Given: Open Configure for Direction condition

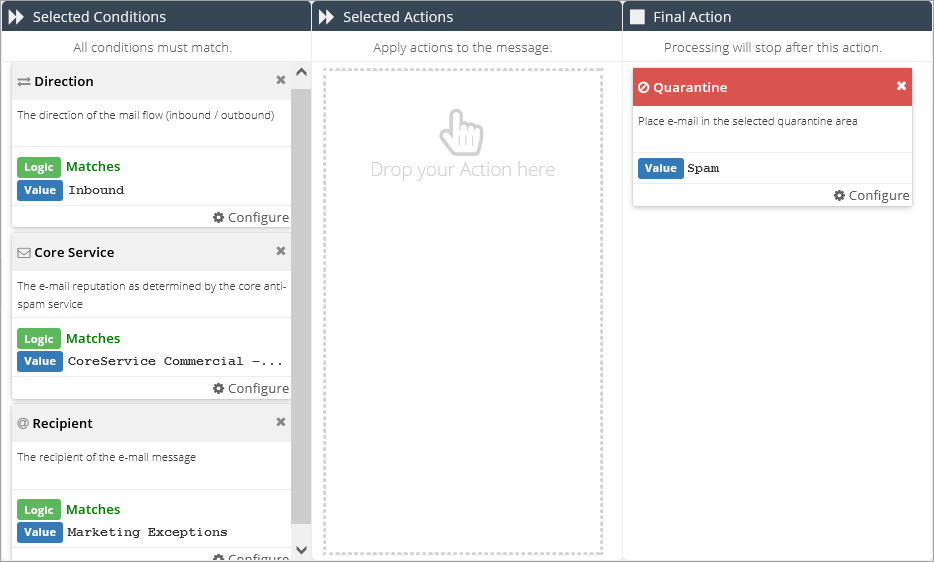Looking at the screenshot, I should point(251,217).
